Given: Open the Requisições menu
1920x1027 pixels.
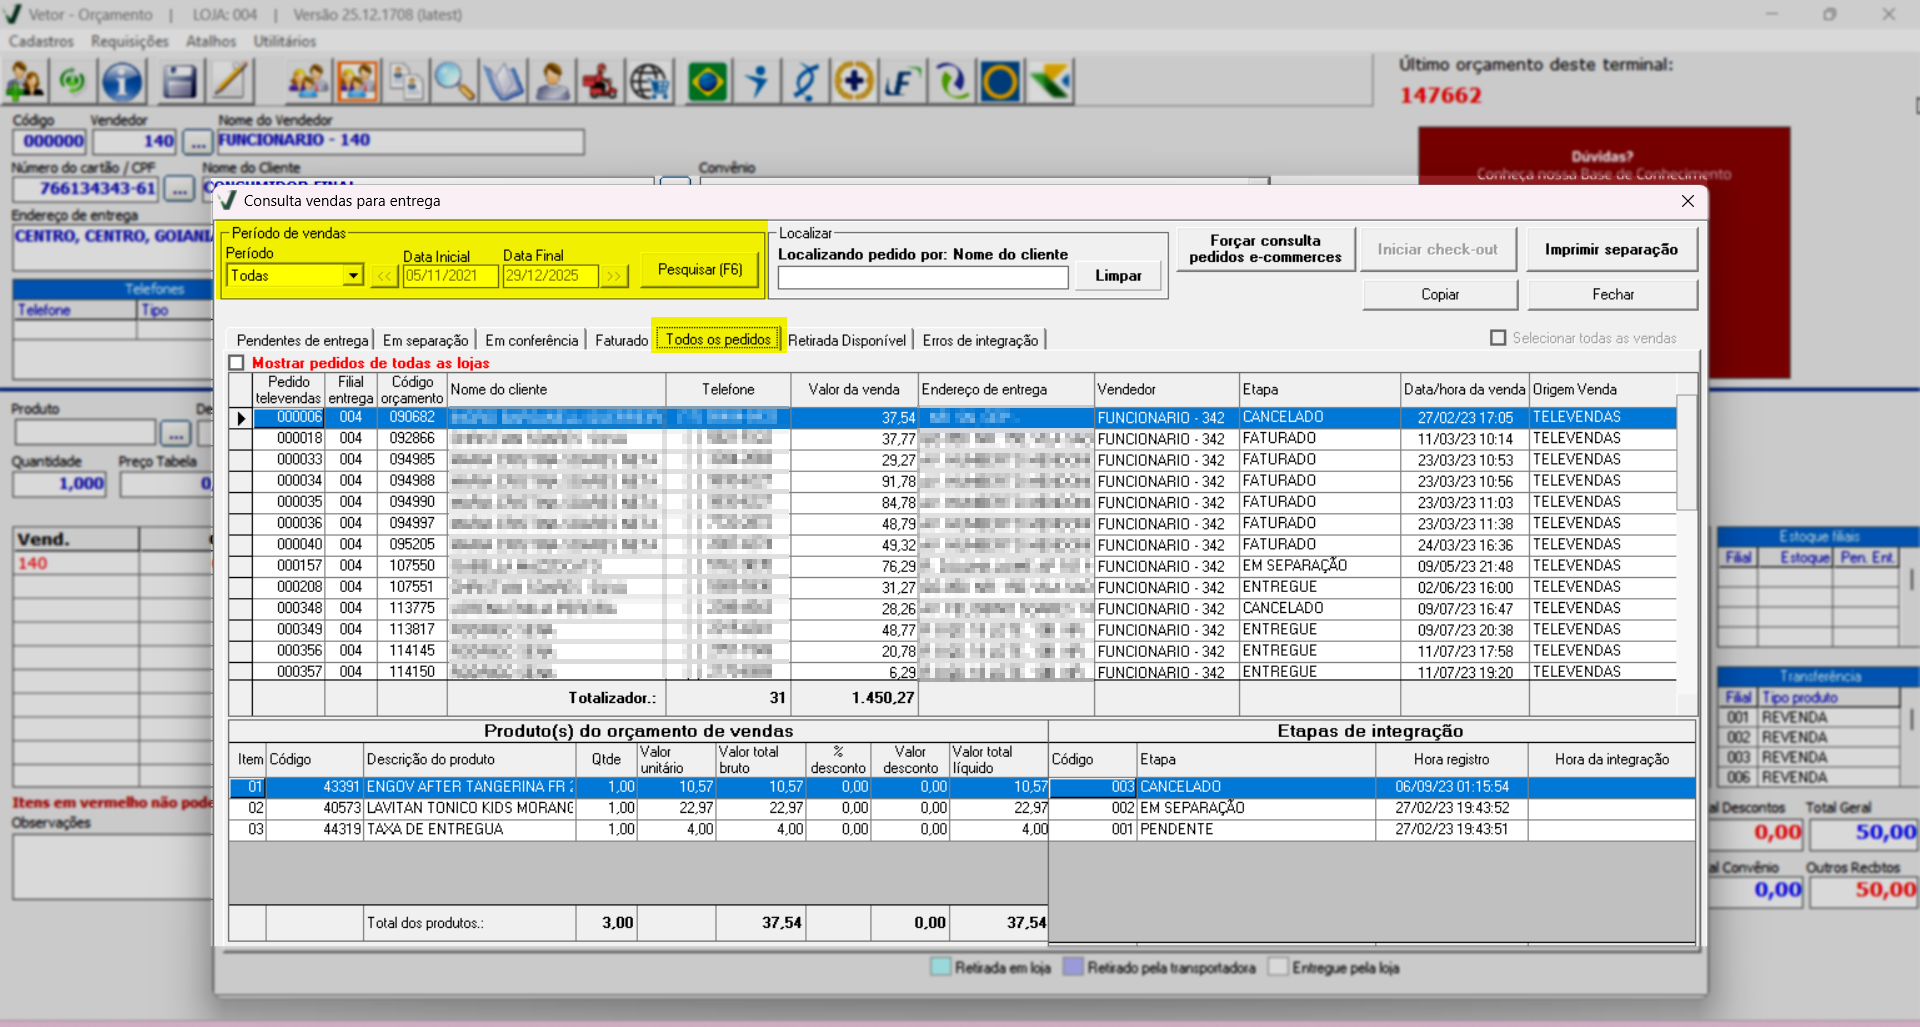Looking at the screenshot, I should [129, 41].
